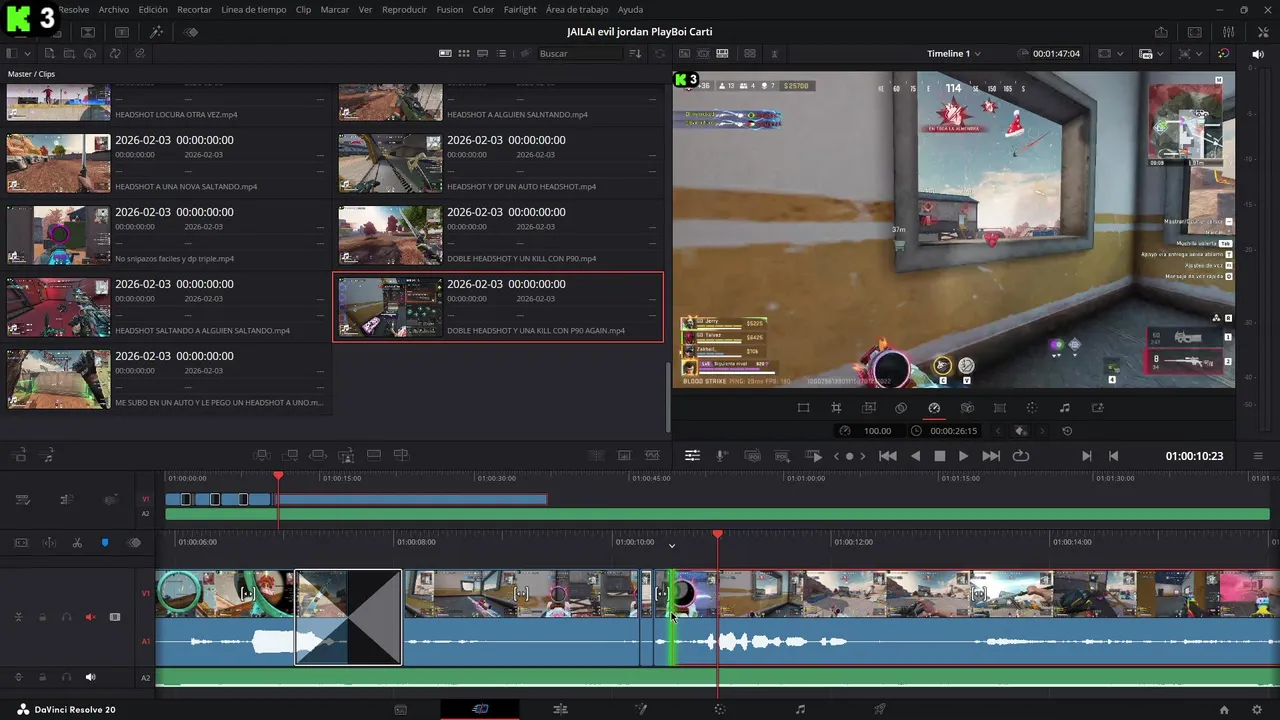The image size is (1280, 720).
Task: Click the Import Media icon
Action: (x=48, y=53)
